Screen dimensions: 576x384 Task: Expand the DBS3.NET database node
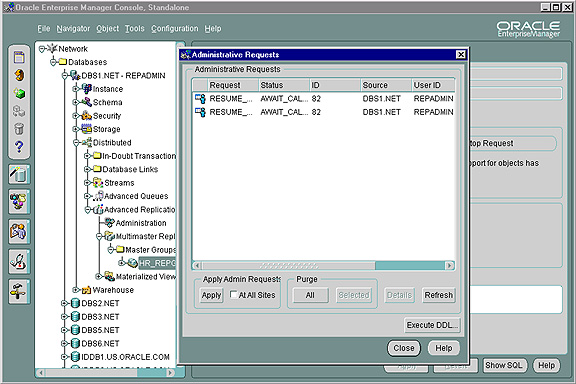64,317
